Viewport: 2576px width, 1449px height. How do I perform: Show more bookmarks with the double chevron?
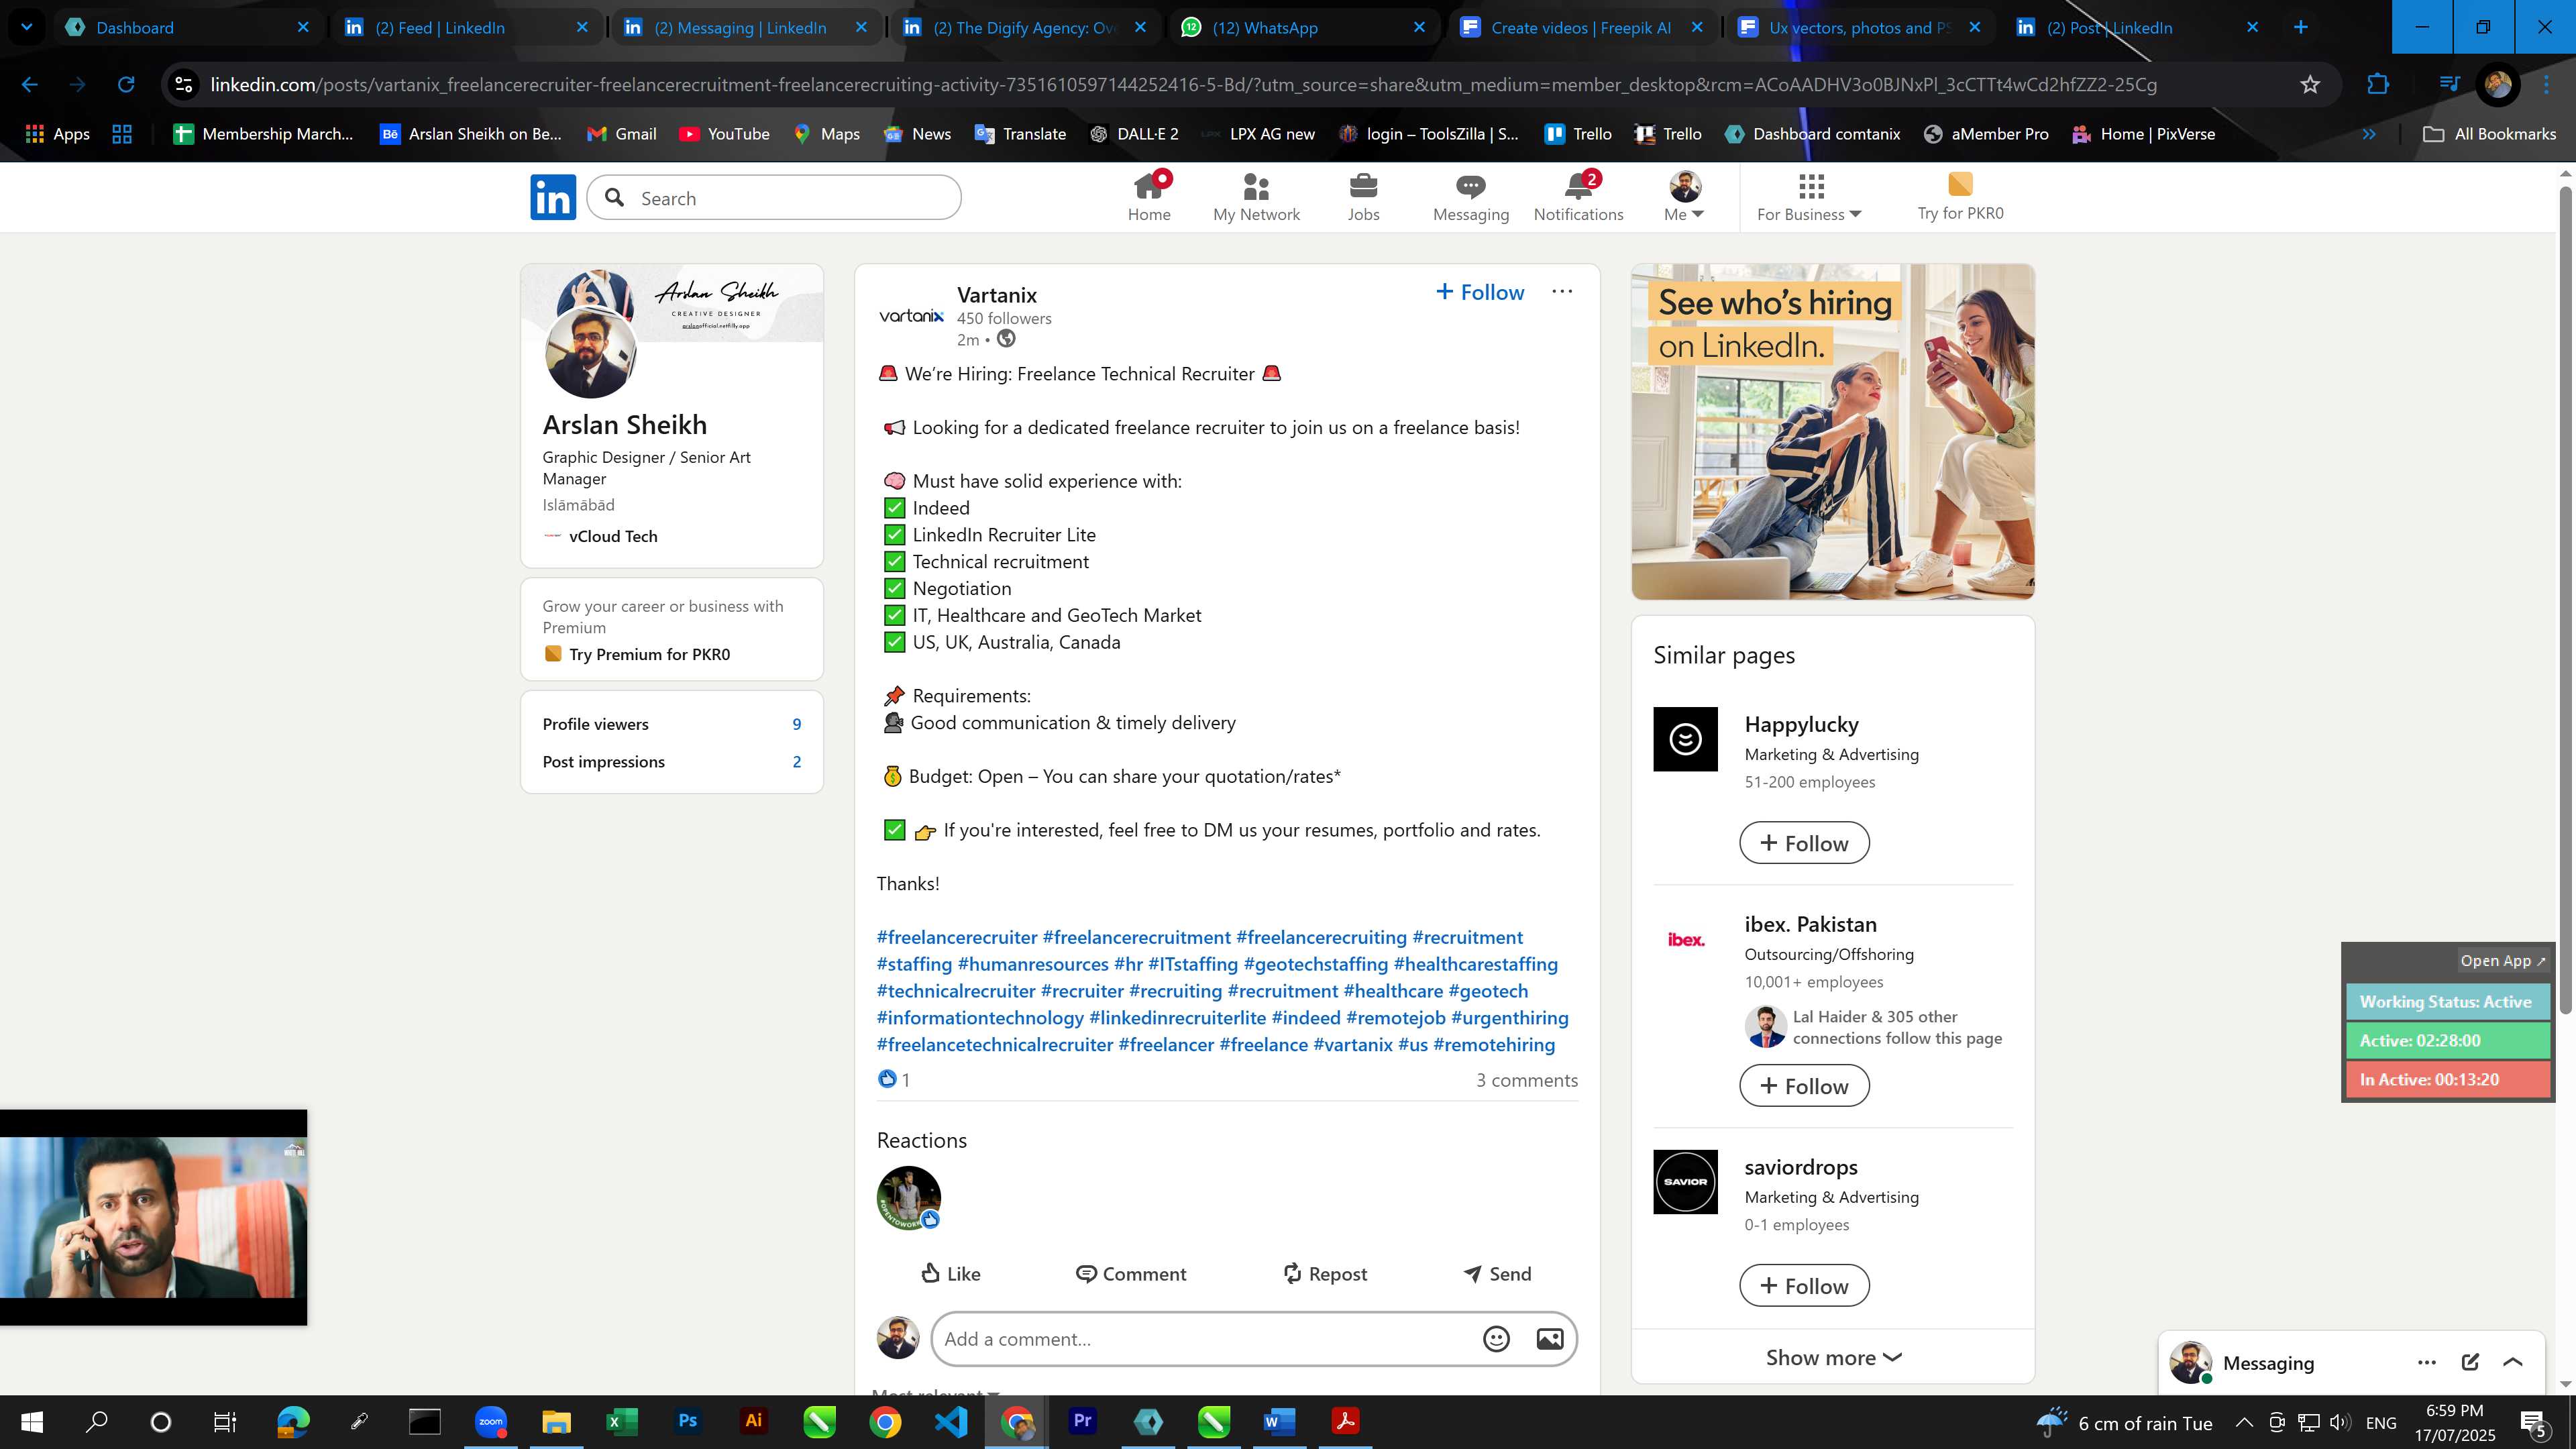2369,134
